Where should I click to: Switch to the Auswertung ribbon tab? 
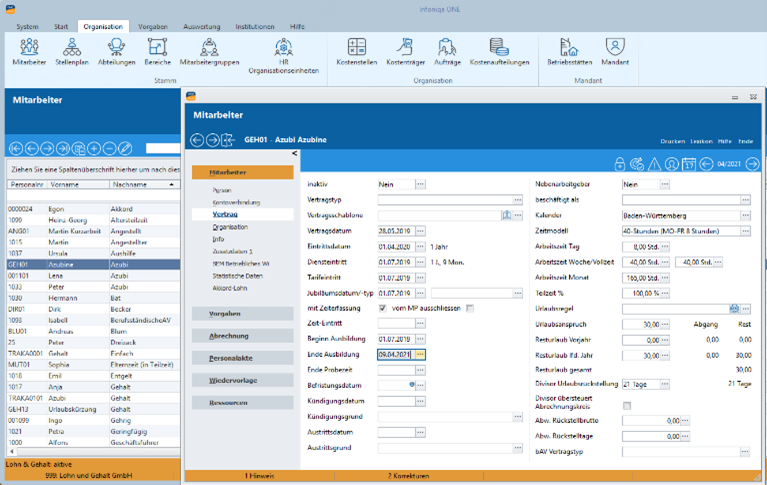point(202,26)
